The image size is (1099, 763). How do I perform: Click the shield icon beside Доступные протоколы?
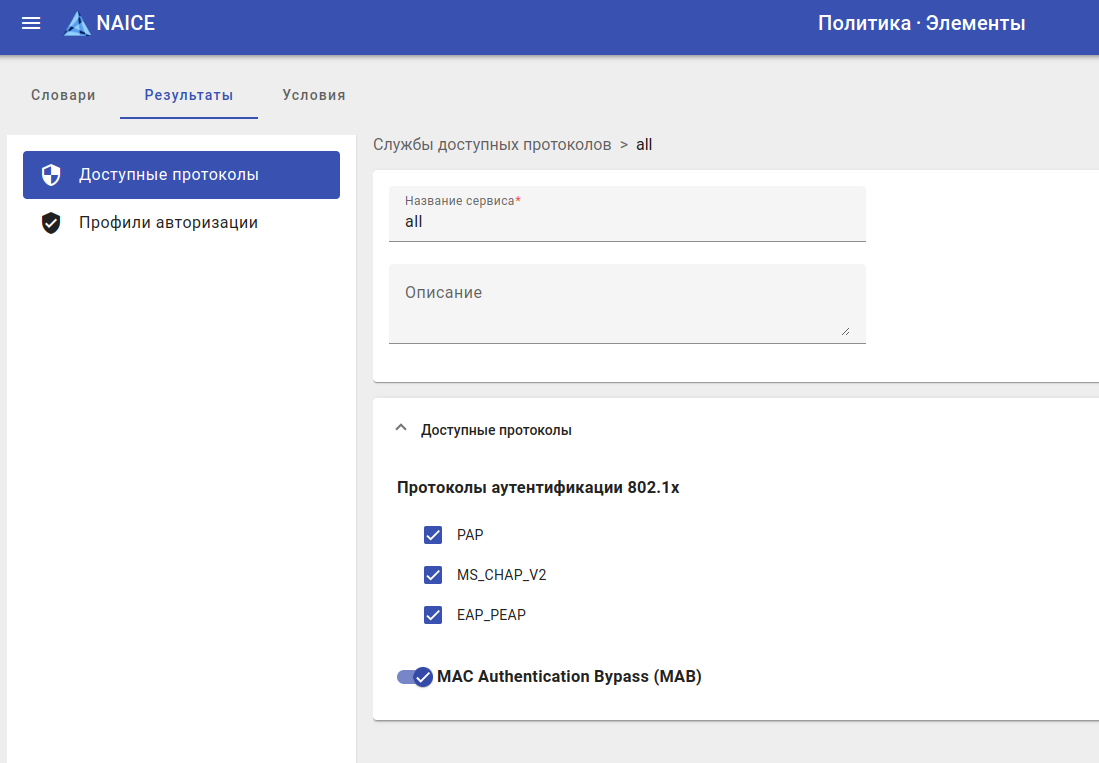51,175
